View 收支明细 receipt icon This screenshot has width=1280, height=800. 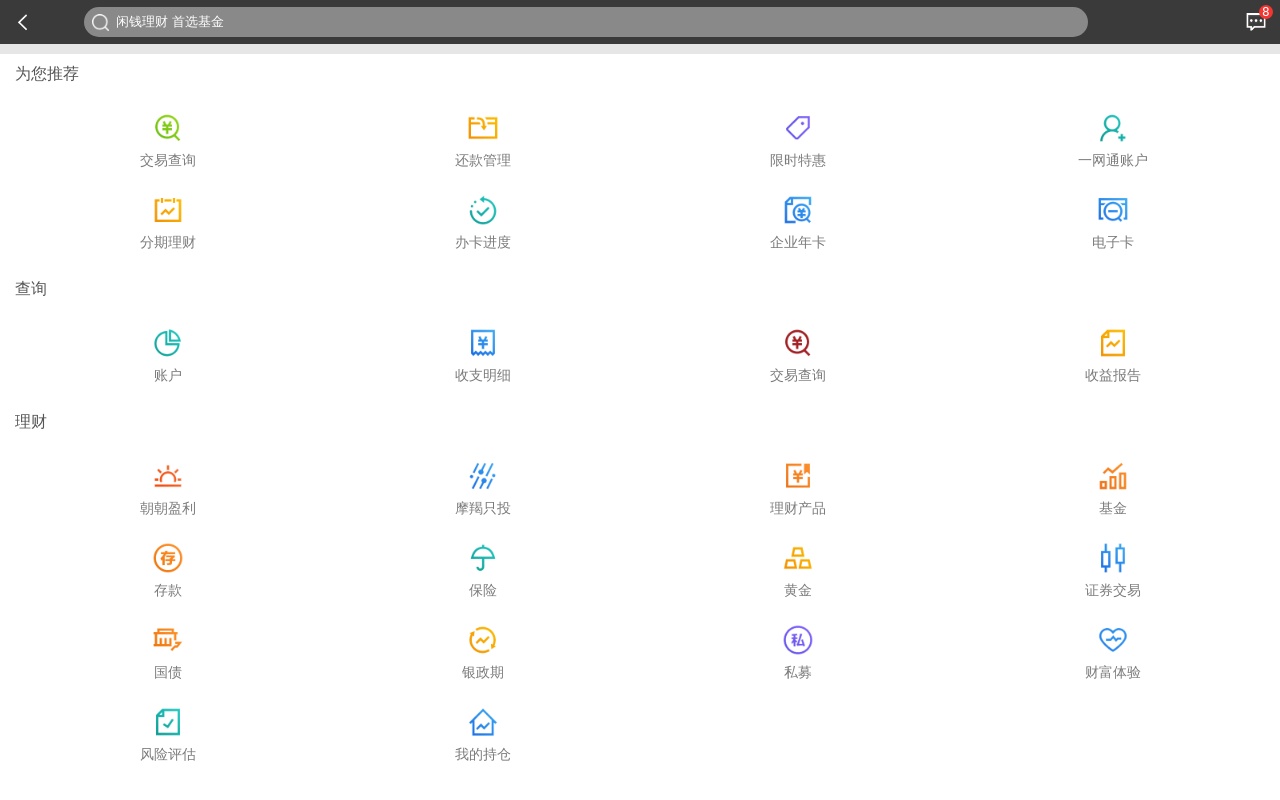(x=483, y=343)
